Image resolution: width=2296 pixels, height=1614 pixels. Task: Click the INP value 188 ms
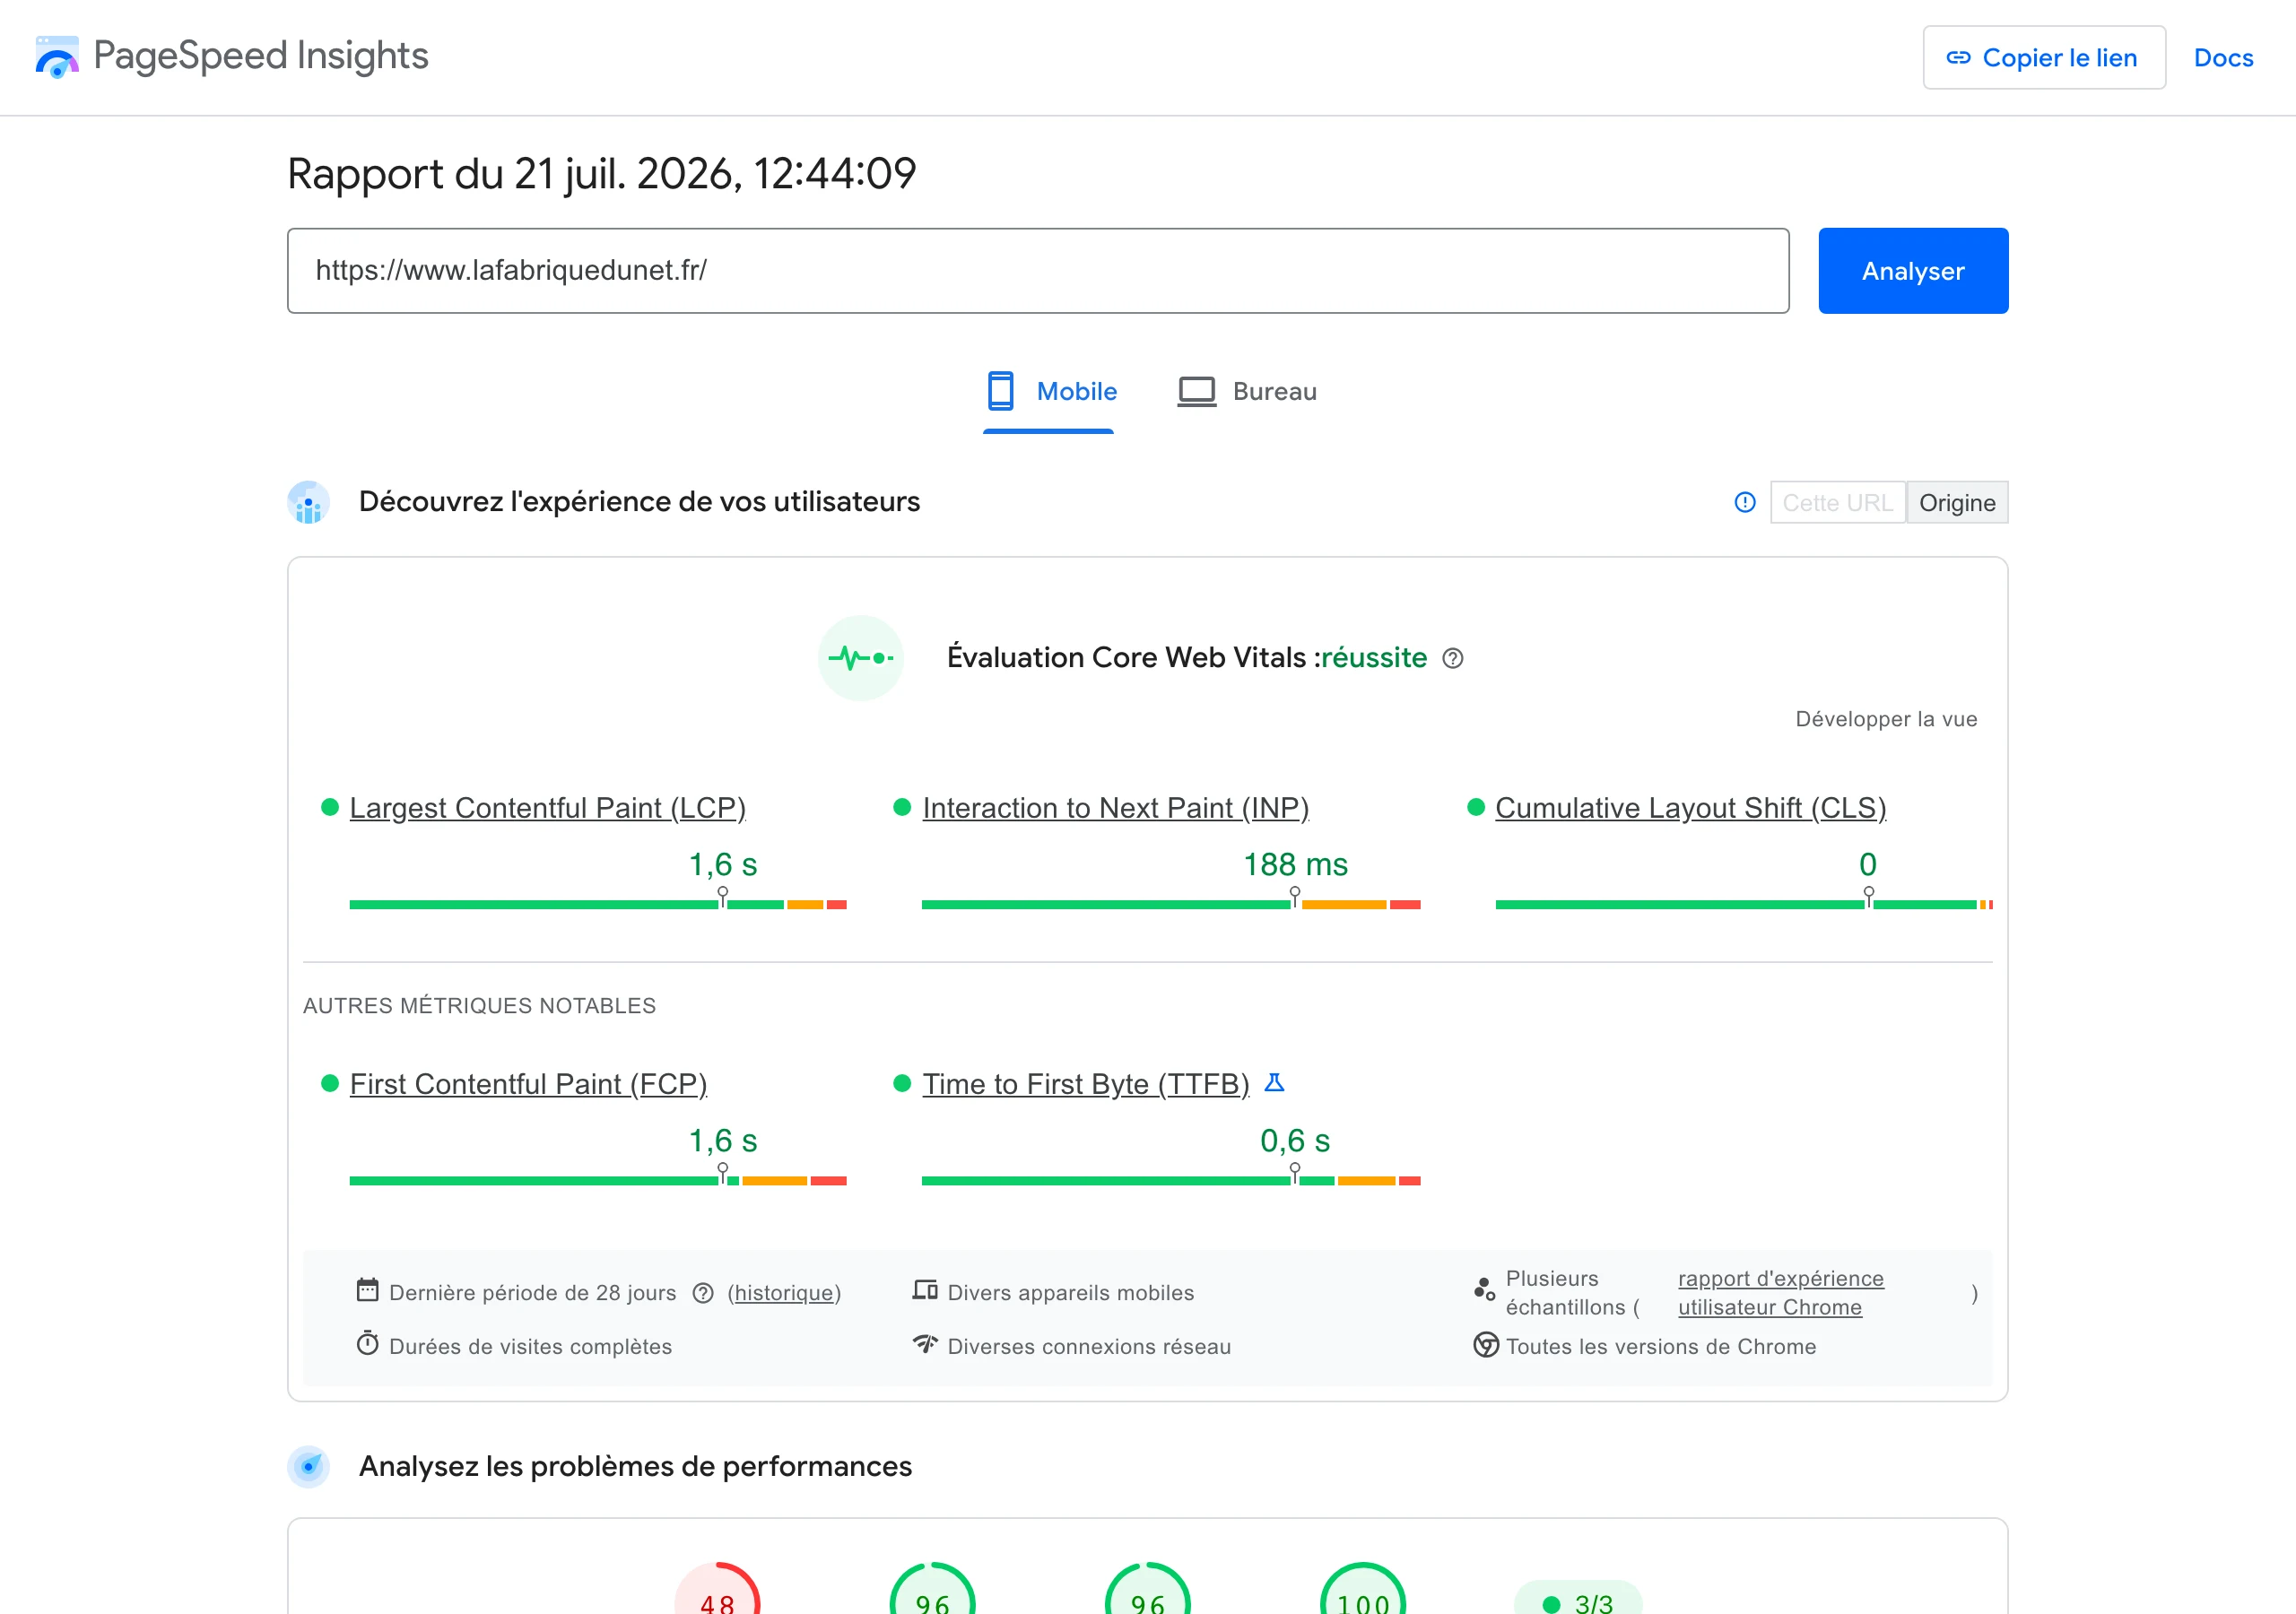[x=1295, y=864]
